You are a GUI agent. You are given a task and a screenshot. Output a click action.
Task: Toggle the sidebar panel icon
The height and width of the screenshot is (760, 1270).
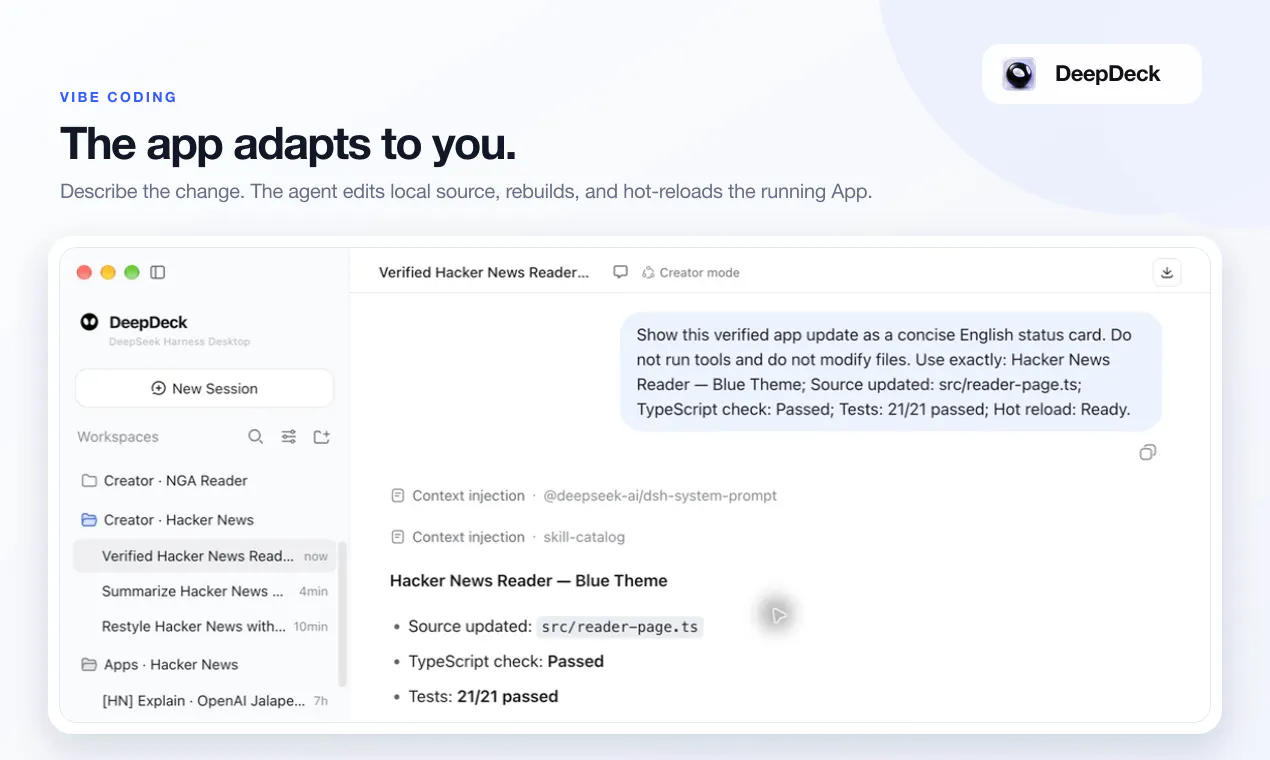click(158, 272)
